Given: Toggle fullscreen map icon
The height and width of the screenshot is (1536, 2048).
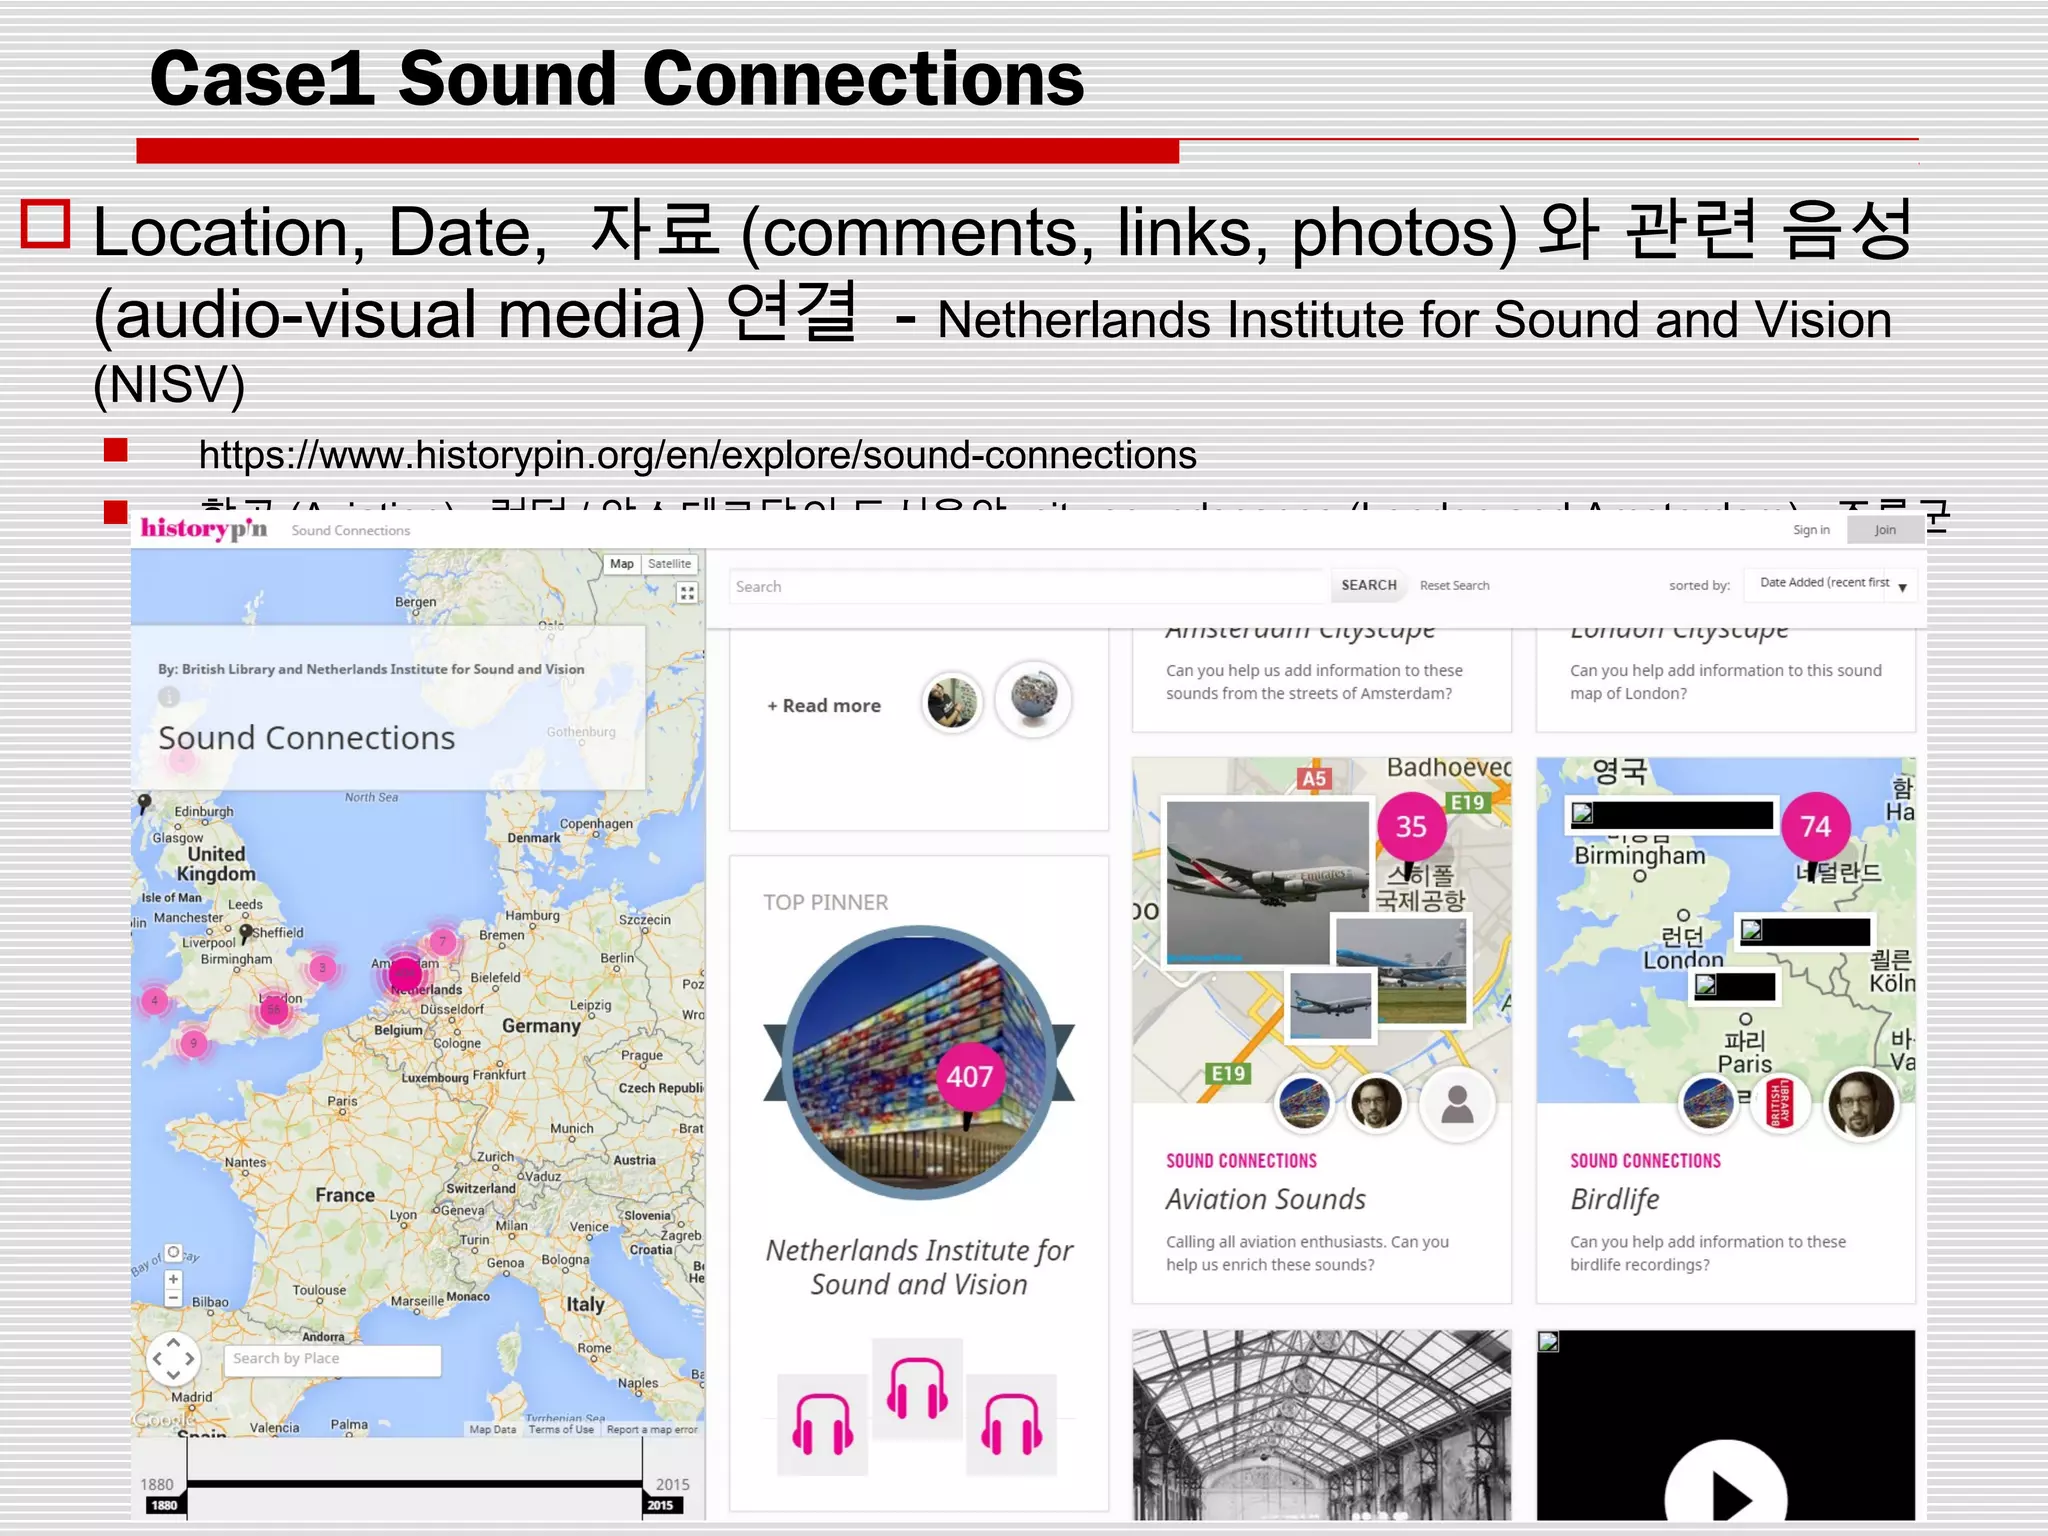Looking at the screenshot, I should 687,593.
